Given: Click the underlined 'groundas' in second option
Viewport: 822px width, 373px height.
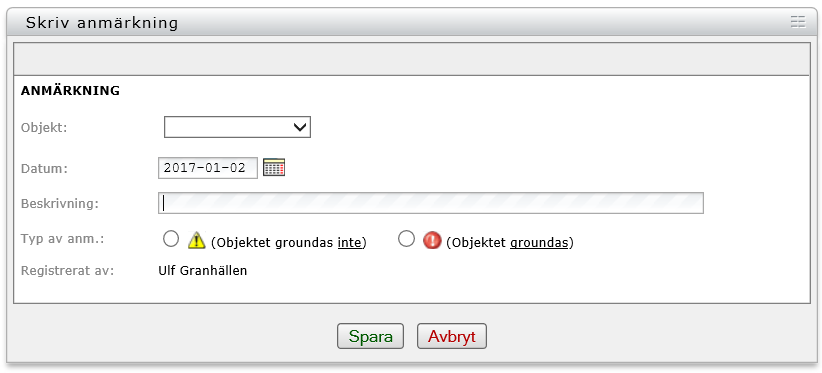Looking at the screenshot, I should pos(539,243).
